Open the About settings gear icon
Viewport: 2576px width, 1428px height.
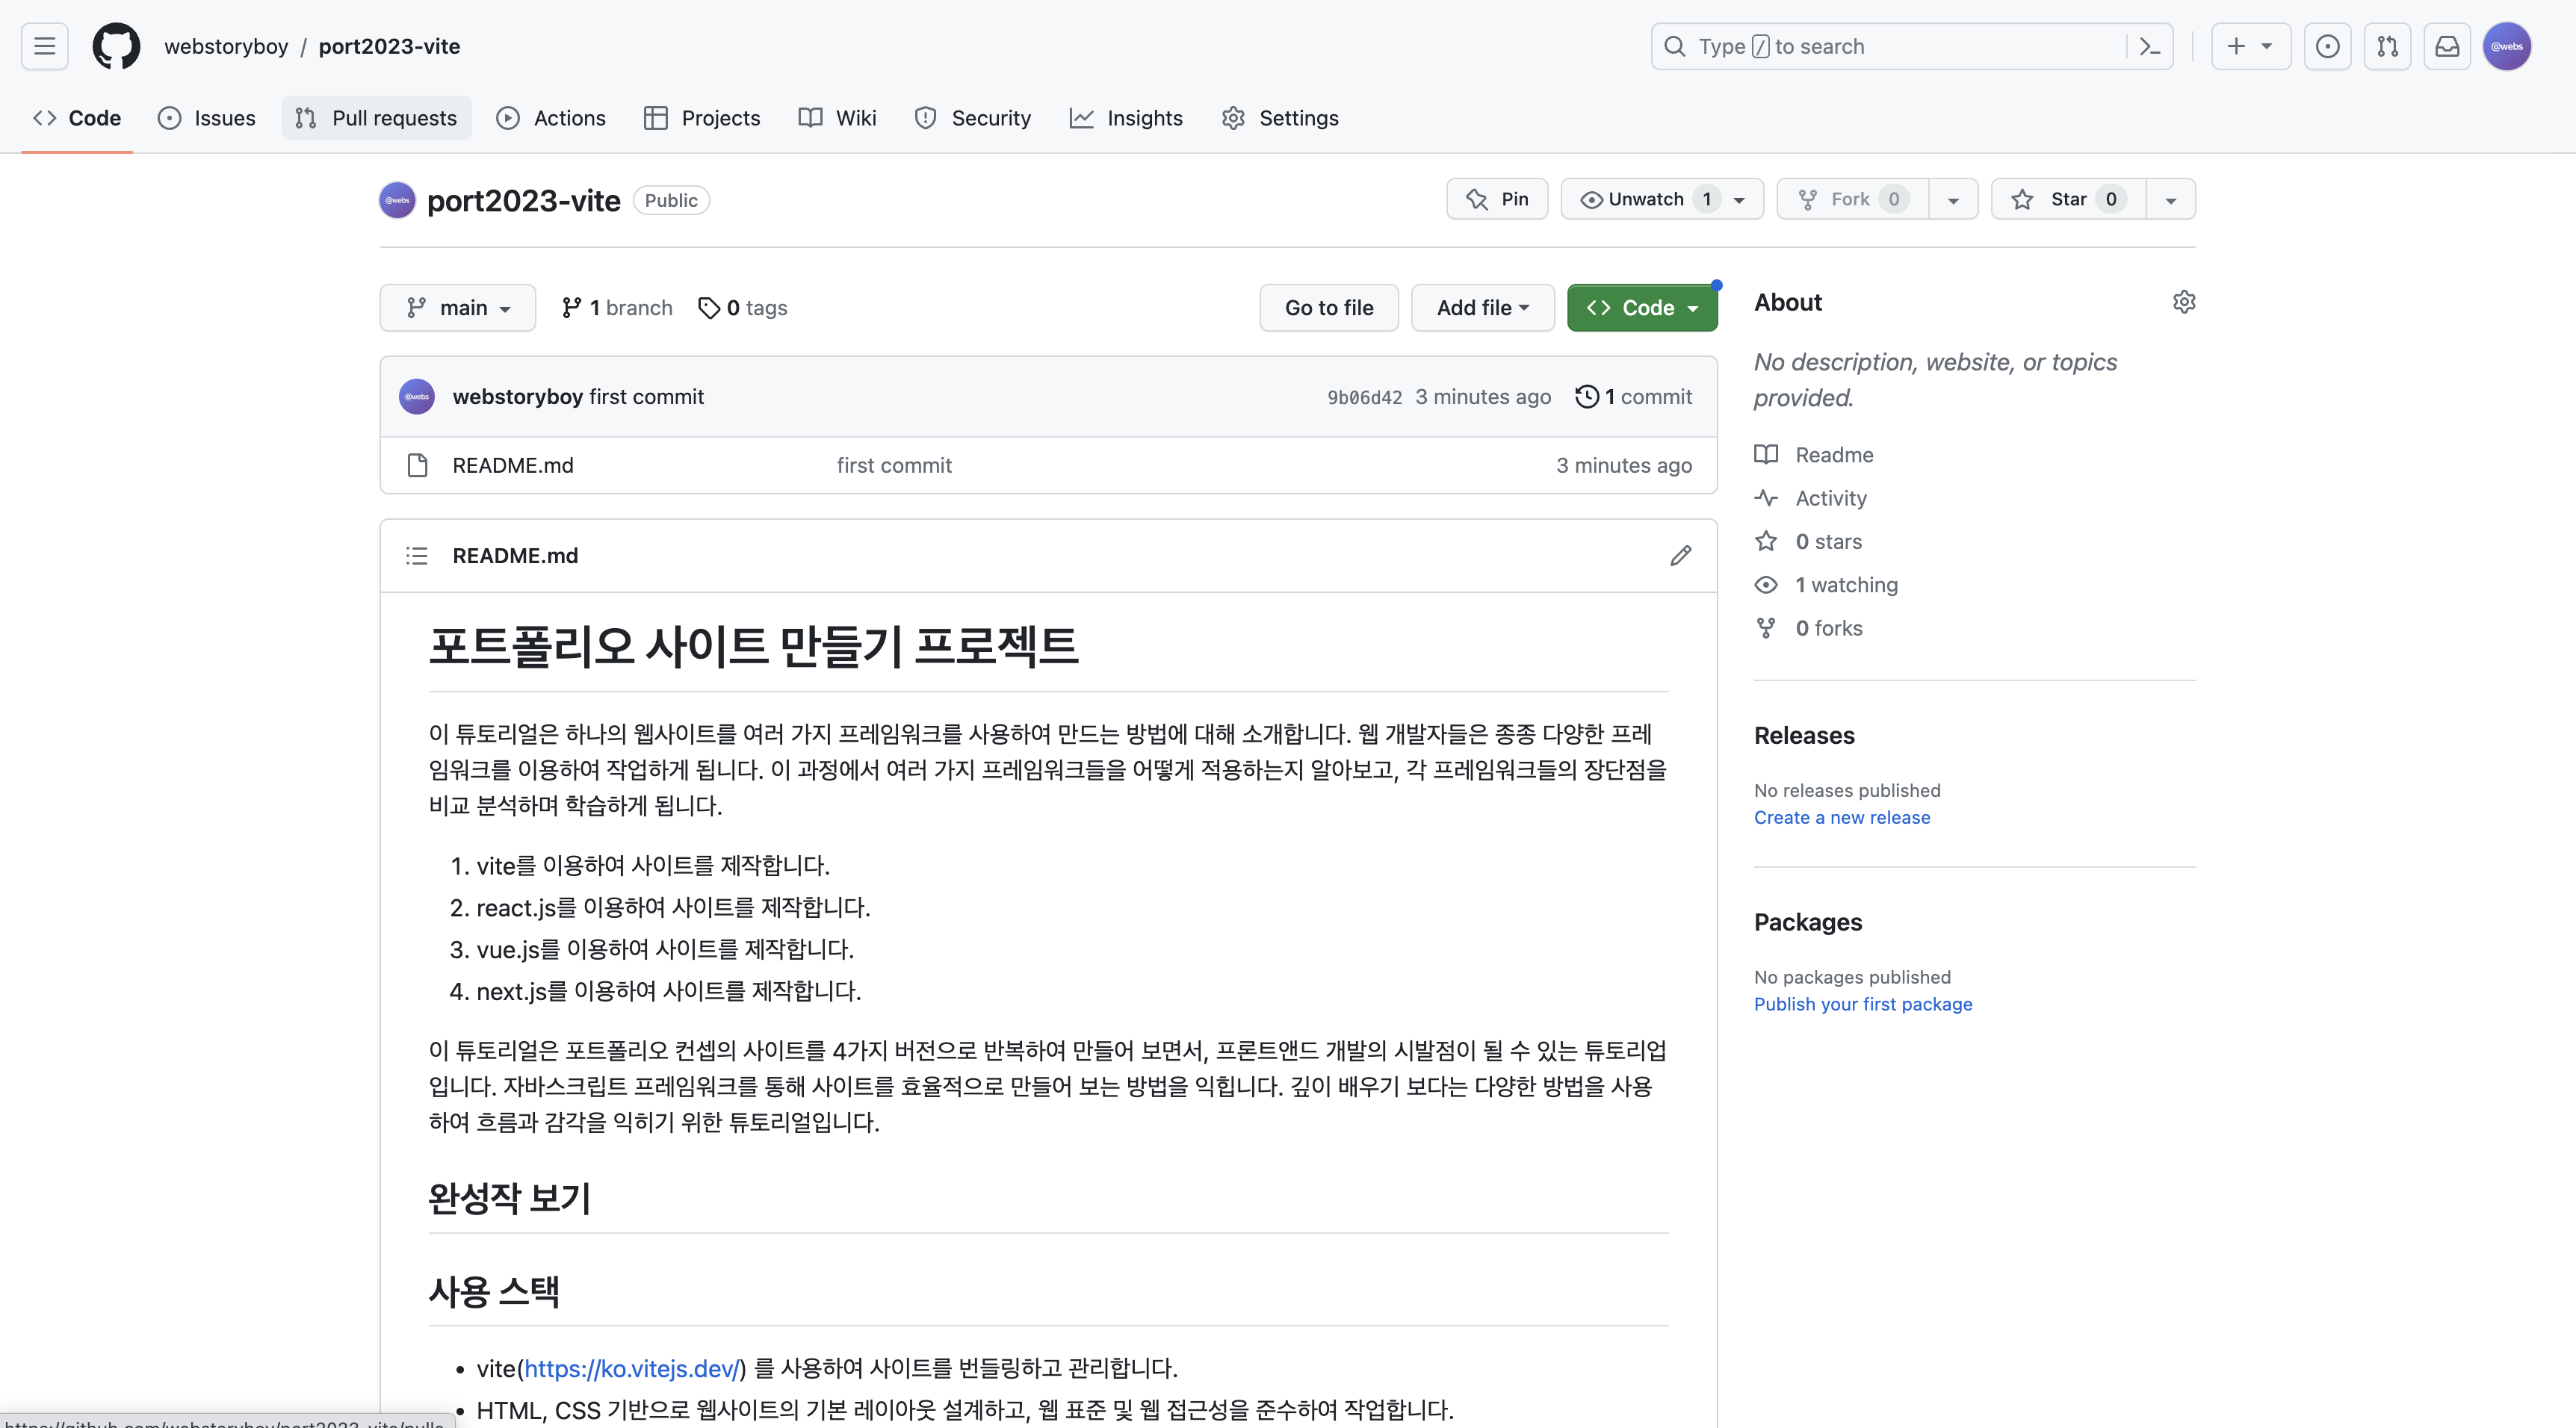pyautogui.click(x=2184, y=302)
